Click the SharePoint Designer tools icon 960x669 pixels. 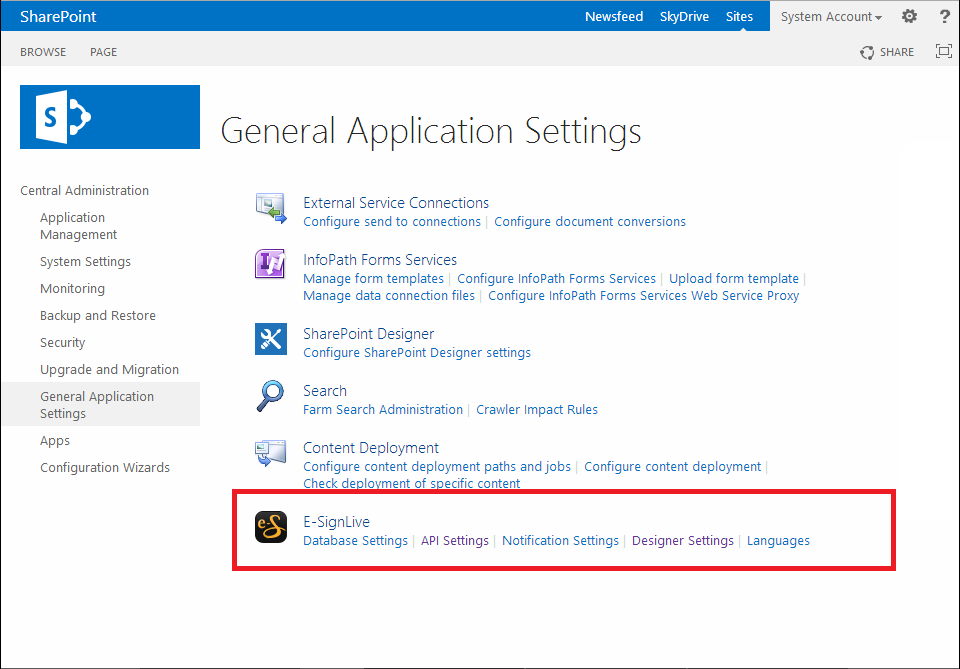coord(271,340)
